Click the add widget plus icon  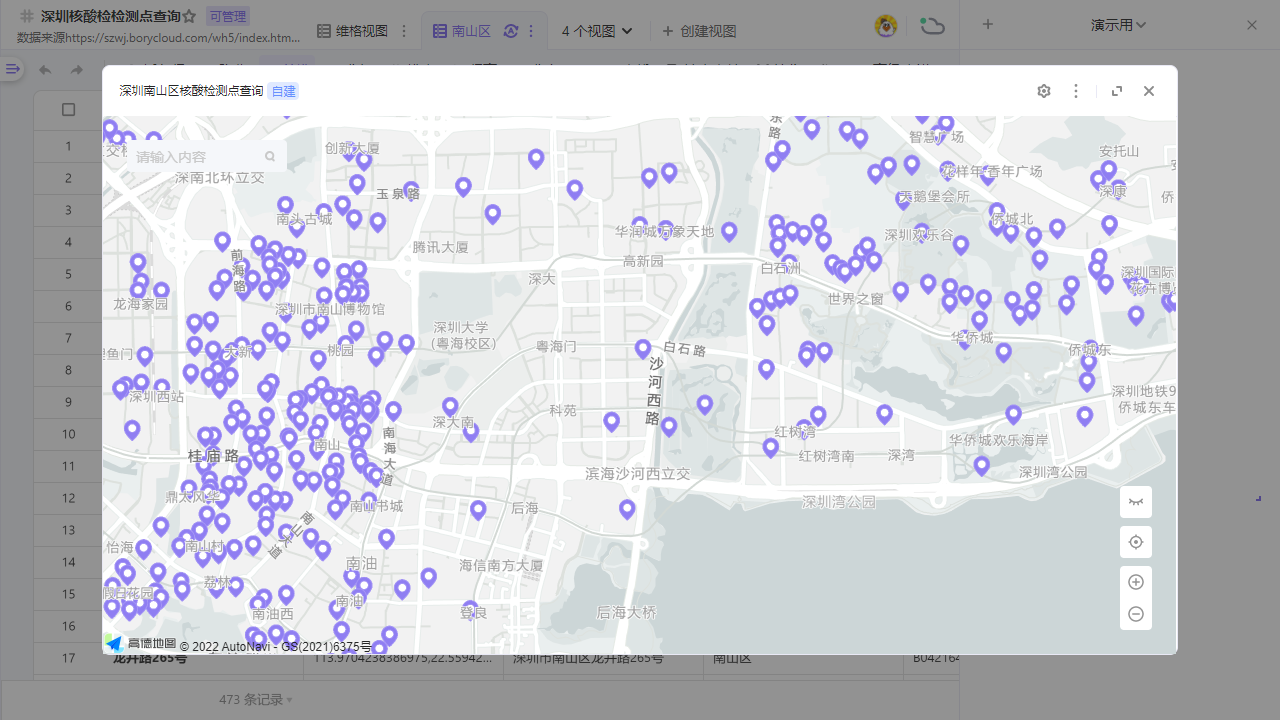[988, 25]
